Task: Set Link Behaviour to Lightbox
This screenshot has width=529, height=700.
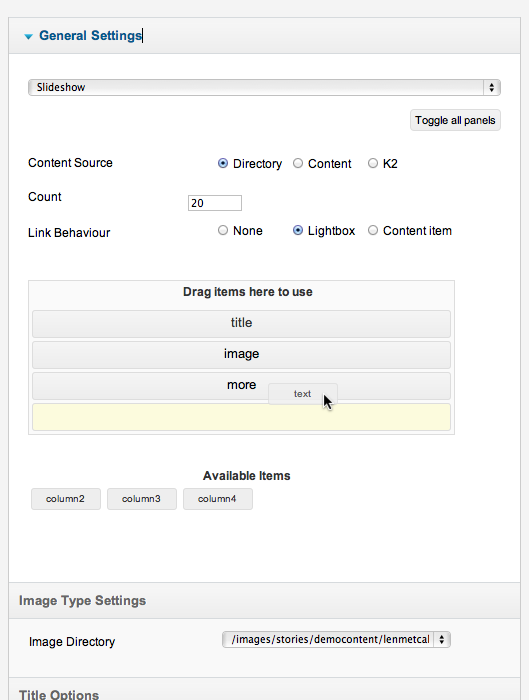Action: pyautogui.click(x=298, y=230)
